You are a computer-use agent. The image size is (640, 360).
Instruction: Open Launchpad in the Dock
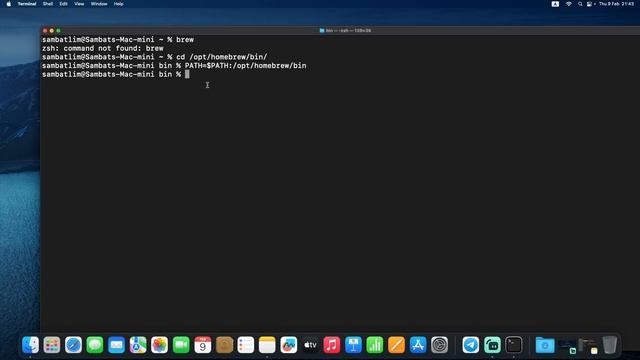tap(52, 345)
